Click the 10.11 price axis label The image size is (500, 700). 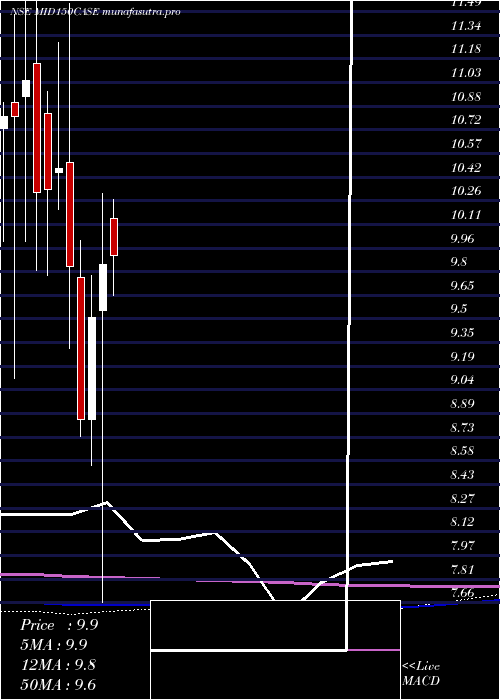coord(466,215)
